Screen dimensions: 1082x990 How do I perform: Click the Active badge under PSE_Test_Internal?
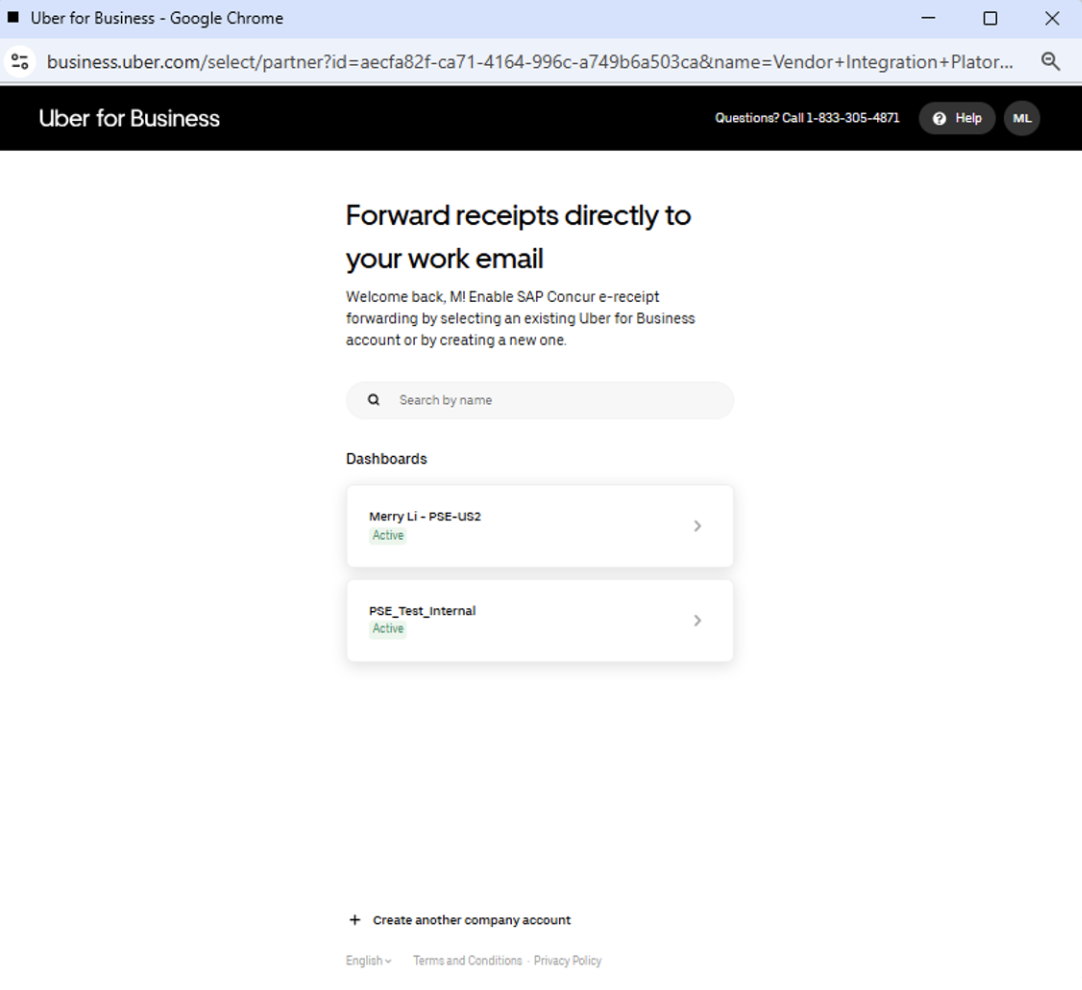click(388, 628)
